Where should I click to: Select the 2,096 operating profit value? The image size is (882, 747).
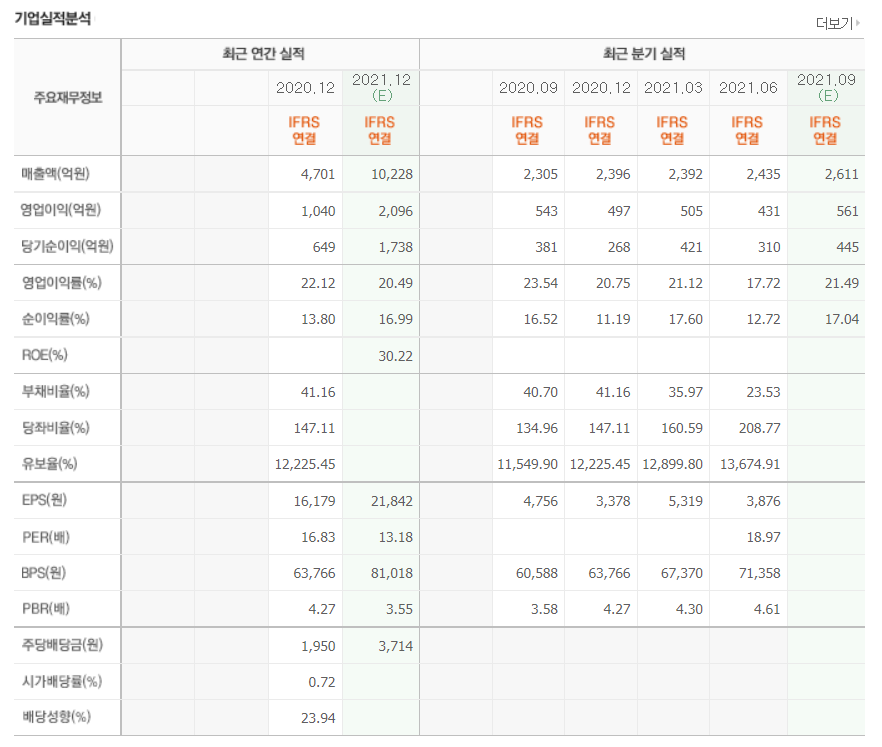coord(395,211)
